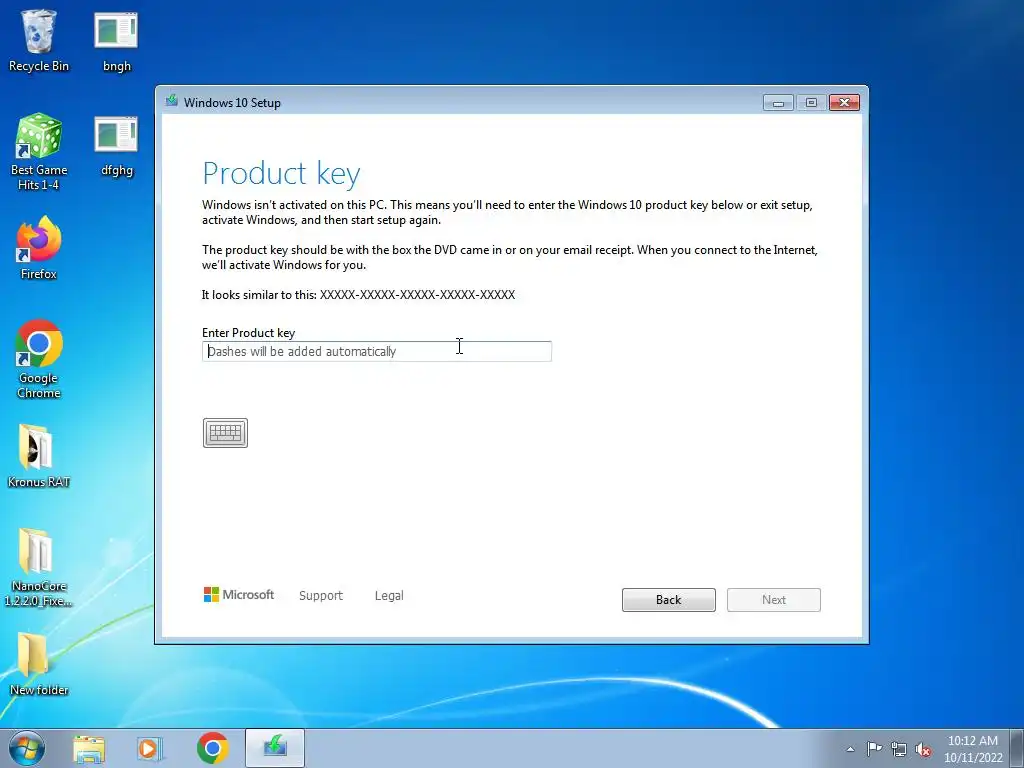Click the Next button in setup
Screen dimensions: 1024x768
tap(774, 600)
